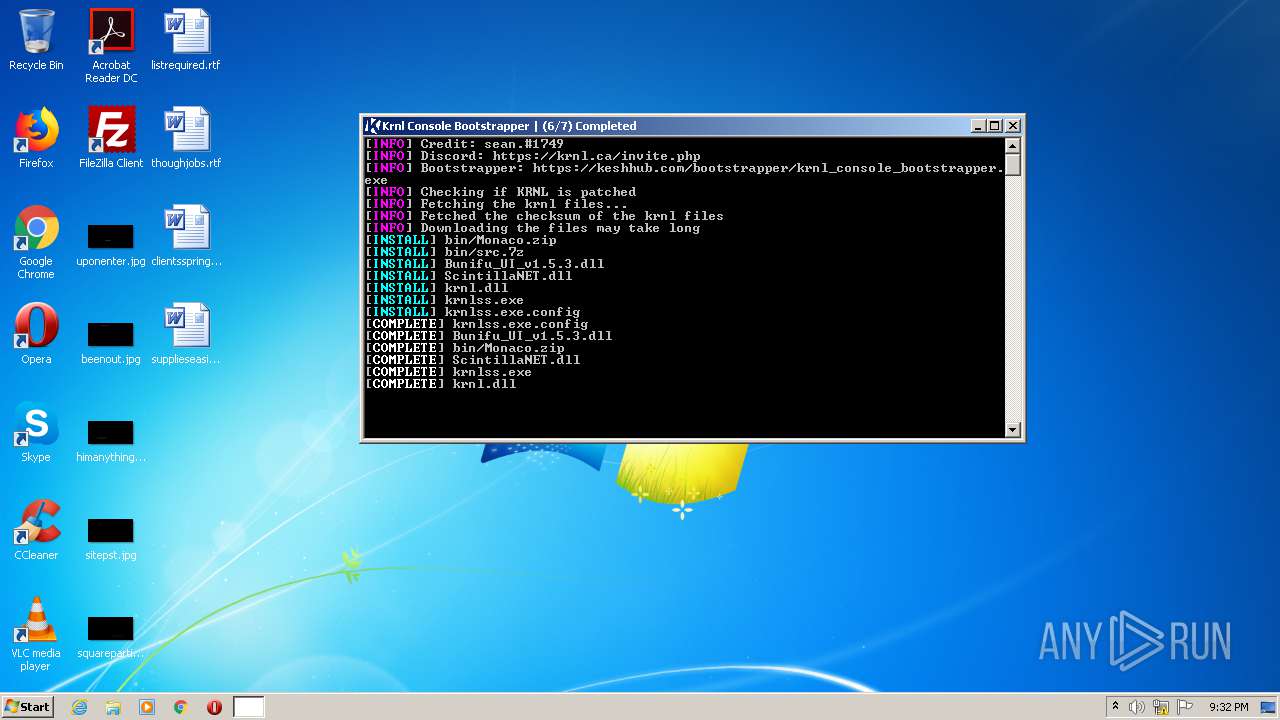Click Show desktop button at taskbar end

[x=1268, y=707]
